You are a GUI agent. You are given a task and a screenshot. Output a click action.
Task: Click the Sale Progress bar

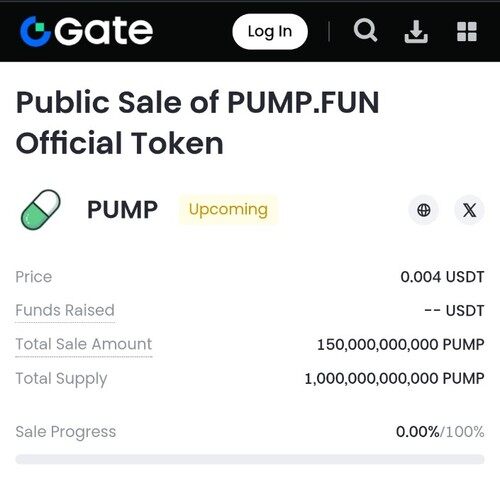pyautogui.click(x=250, y=459)
